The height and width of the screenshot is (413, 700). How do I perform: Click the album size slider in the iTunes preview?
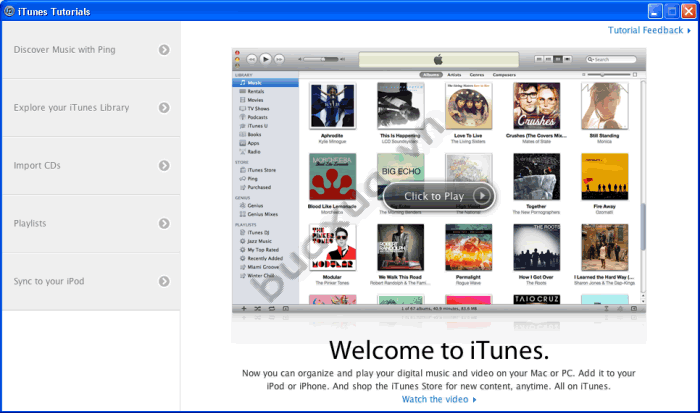[609, 75]
